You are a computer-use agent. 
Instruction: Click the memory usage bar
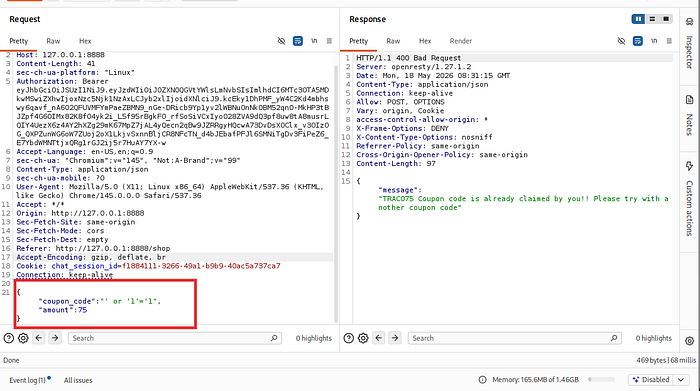pyautogui.click(x=601, y=379)
